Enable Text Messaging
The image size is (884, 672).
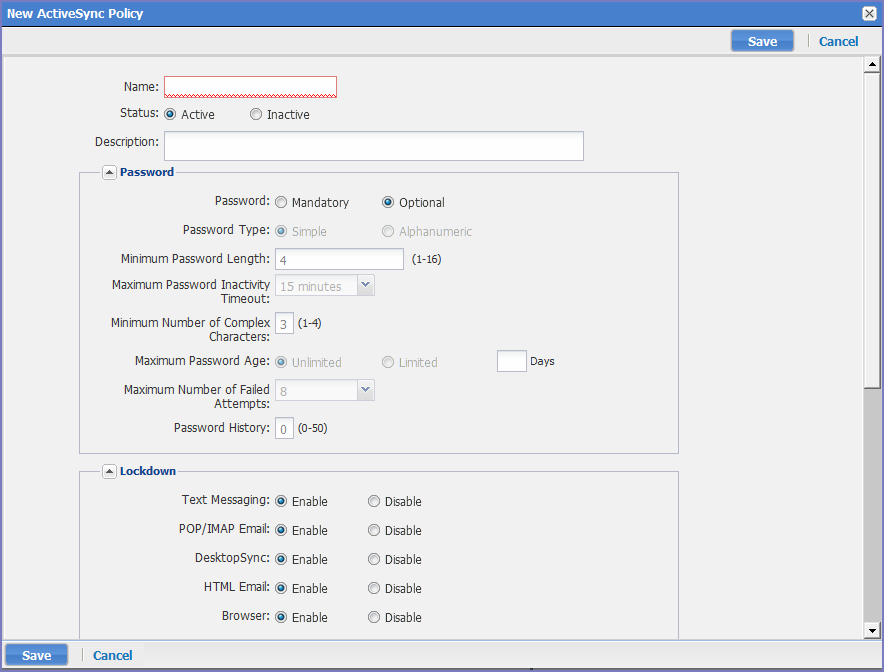281,501
